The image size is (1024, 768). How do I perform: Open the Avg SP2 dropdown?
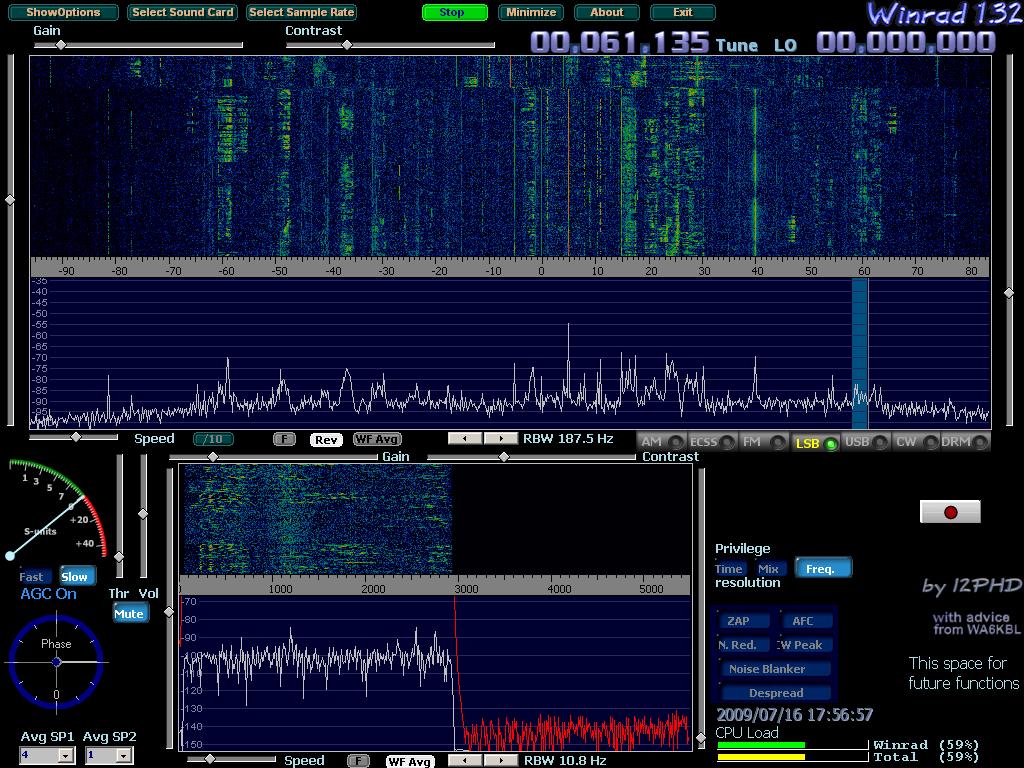pos(109,756)
